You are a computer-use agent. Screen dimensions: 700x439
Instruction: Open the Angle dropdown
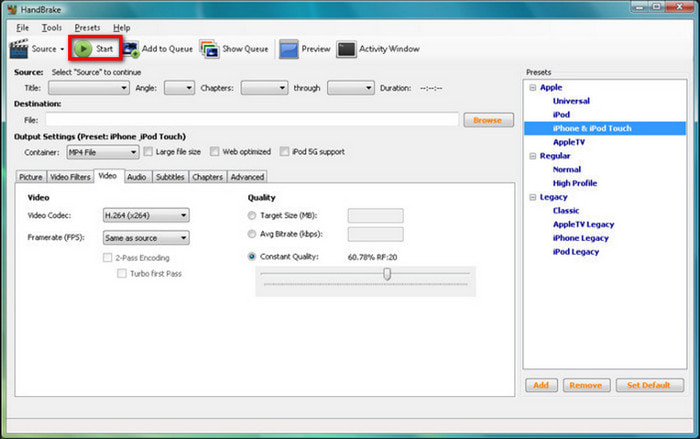pos(179,88)
